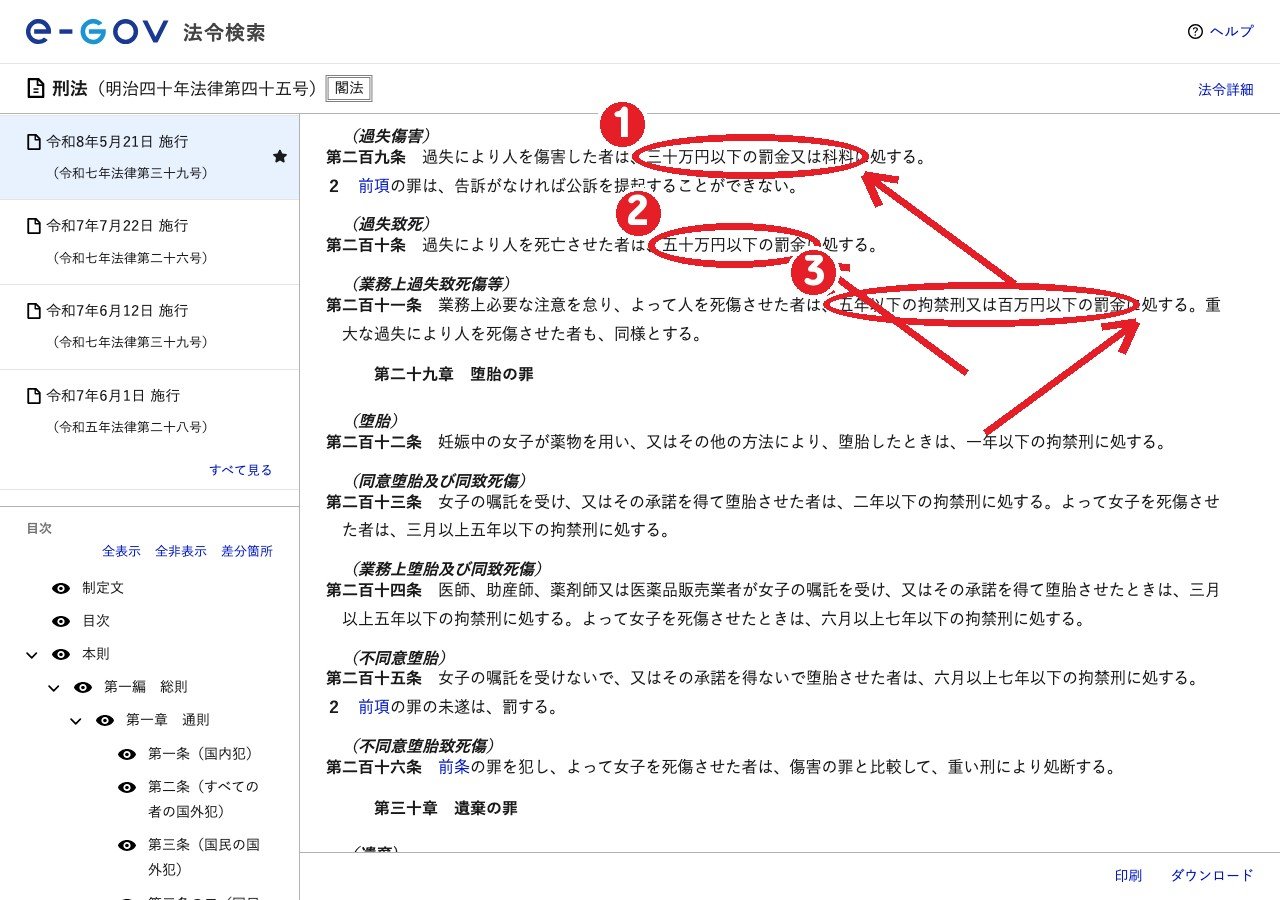Toggle visibility eye for 第一条(国内犯)
The height and width of the screenshot is (900, 1280).
point(127,753)
